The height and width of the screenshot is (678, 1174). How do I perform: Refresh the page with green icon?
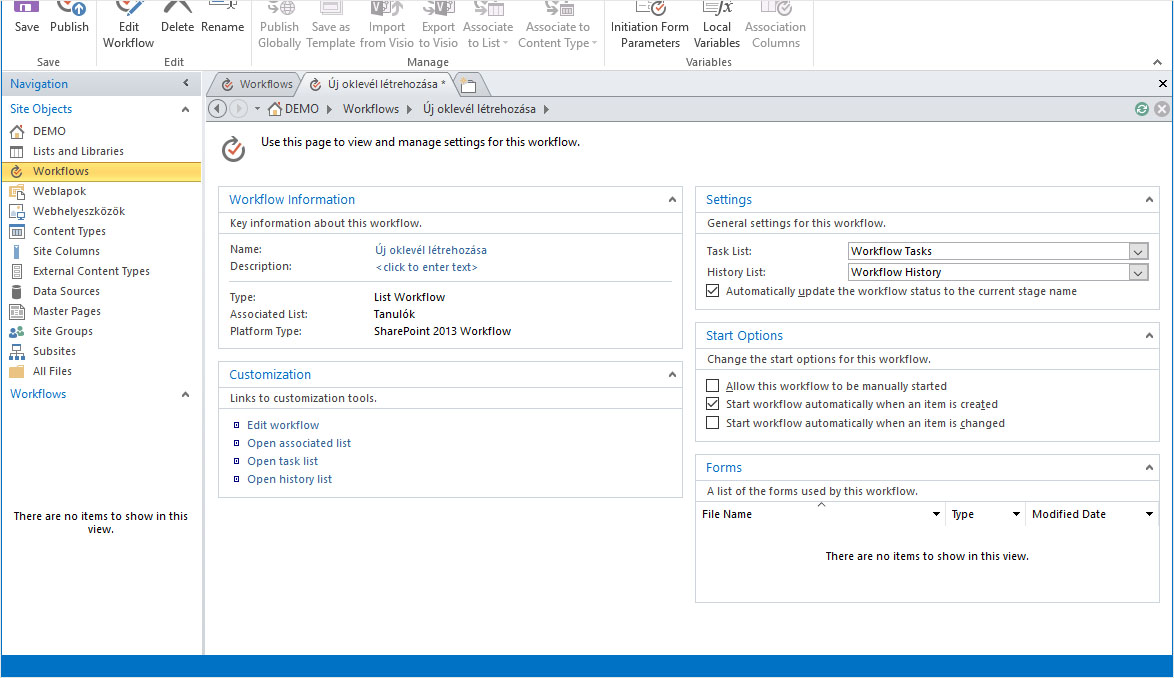pos(1142,109)
